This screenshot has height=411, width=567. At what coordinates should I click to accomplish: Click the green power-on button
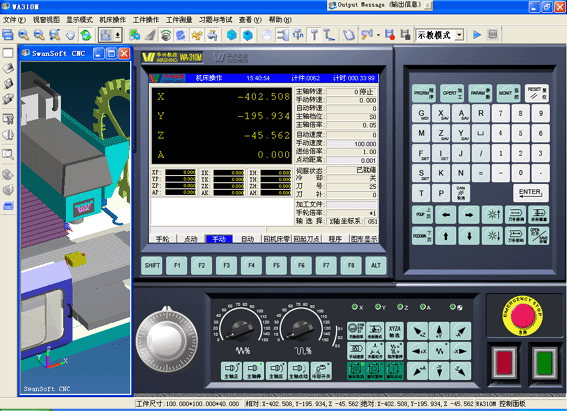tap(545, 362)
